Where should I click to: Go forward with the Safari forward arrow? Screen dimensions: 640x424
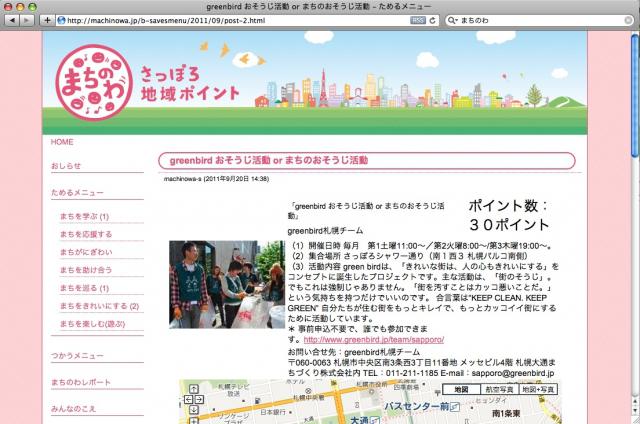coord(27,20)
